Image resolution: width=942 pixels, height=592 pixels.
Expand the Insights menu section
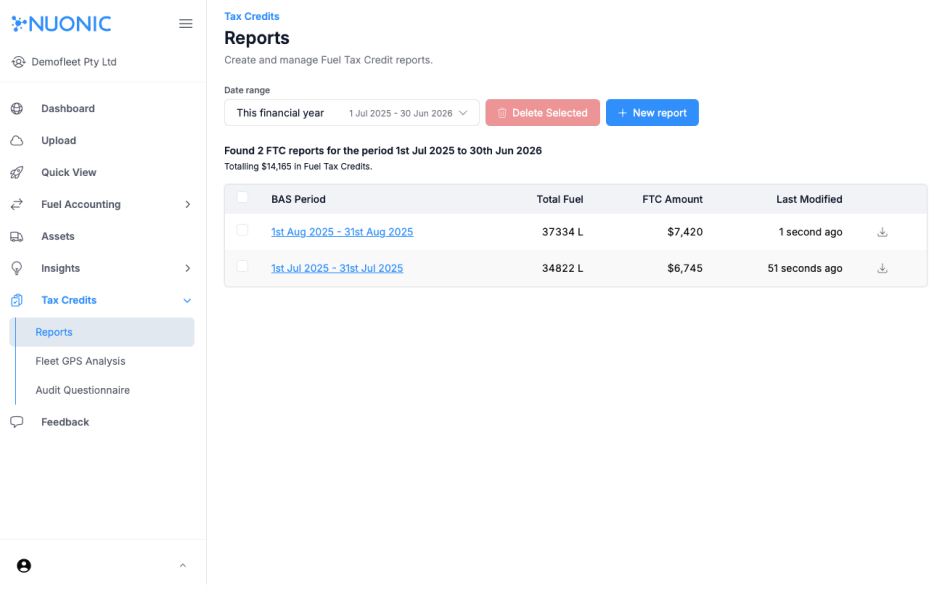(187, 269)
